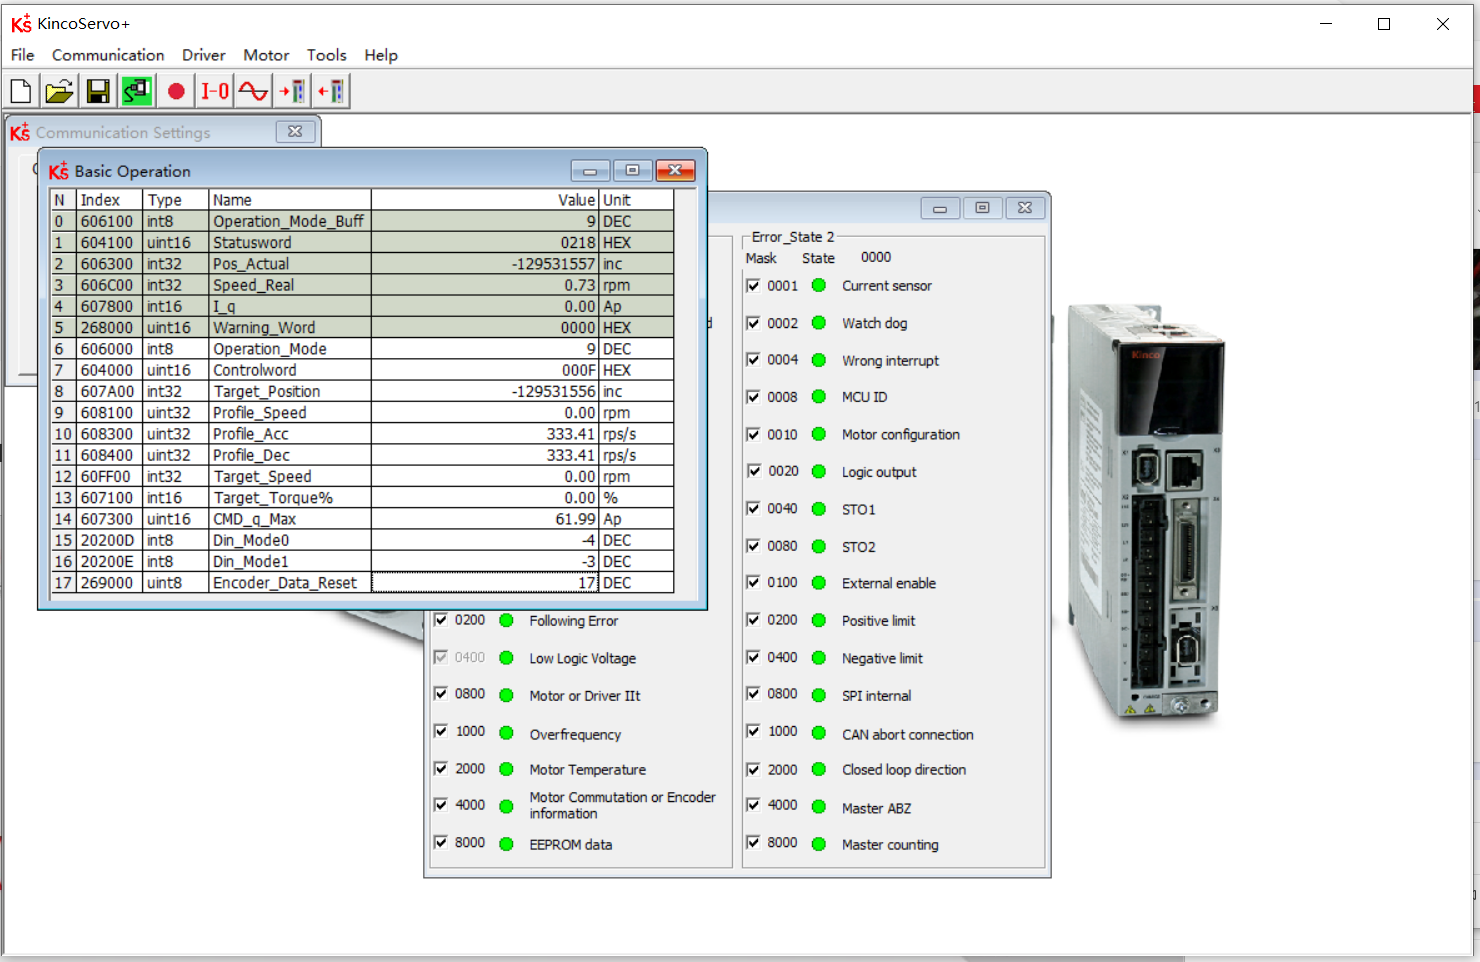Click the Low Logic Voltage label

pyautogui.click(x=582, y=658)
